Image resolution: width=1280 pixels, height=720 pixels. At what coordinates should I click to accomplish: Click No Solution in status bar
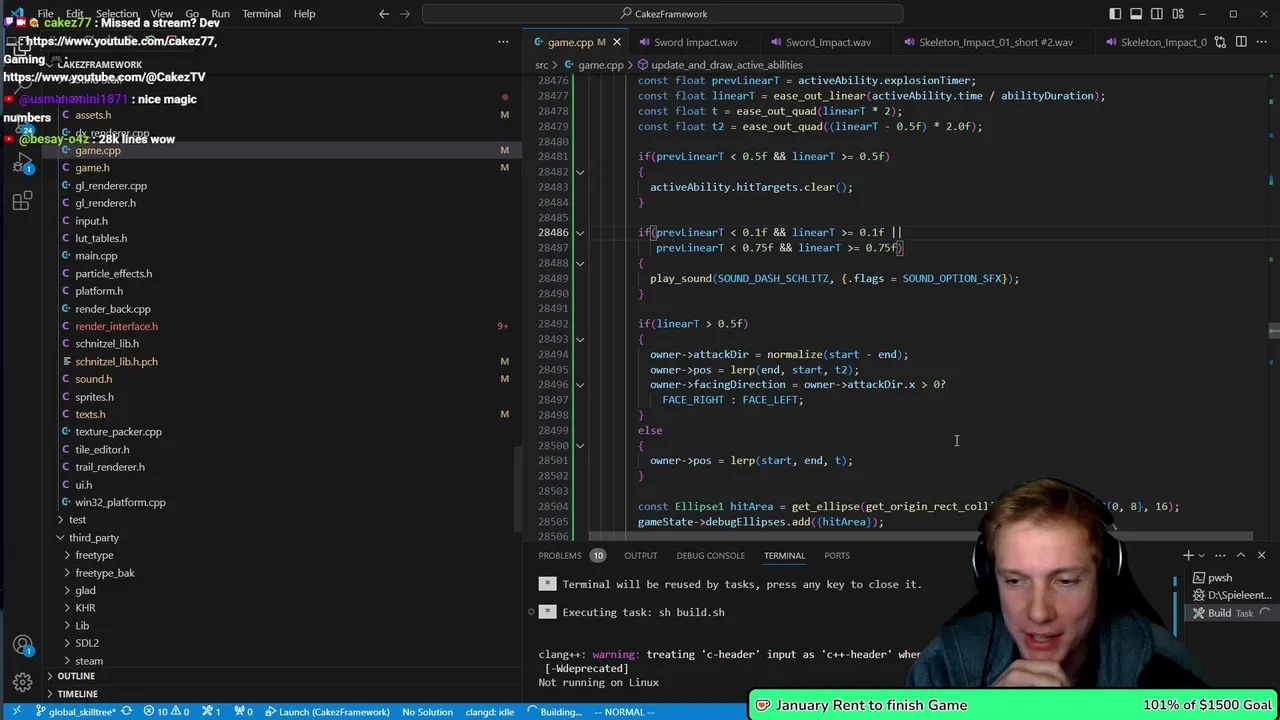[x=427, y=712]
